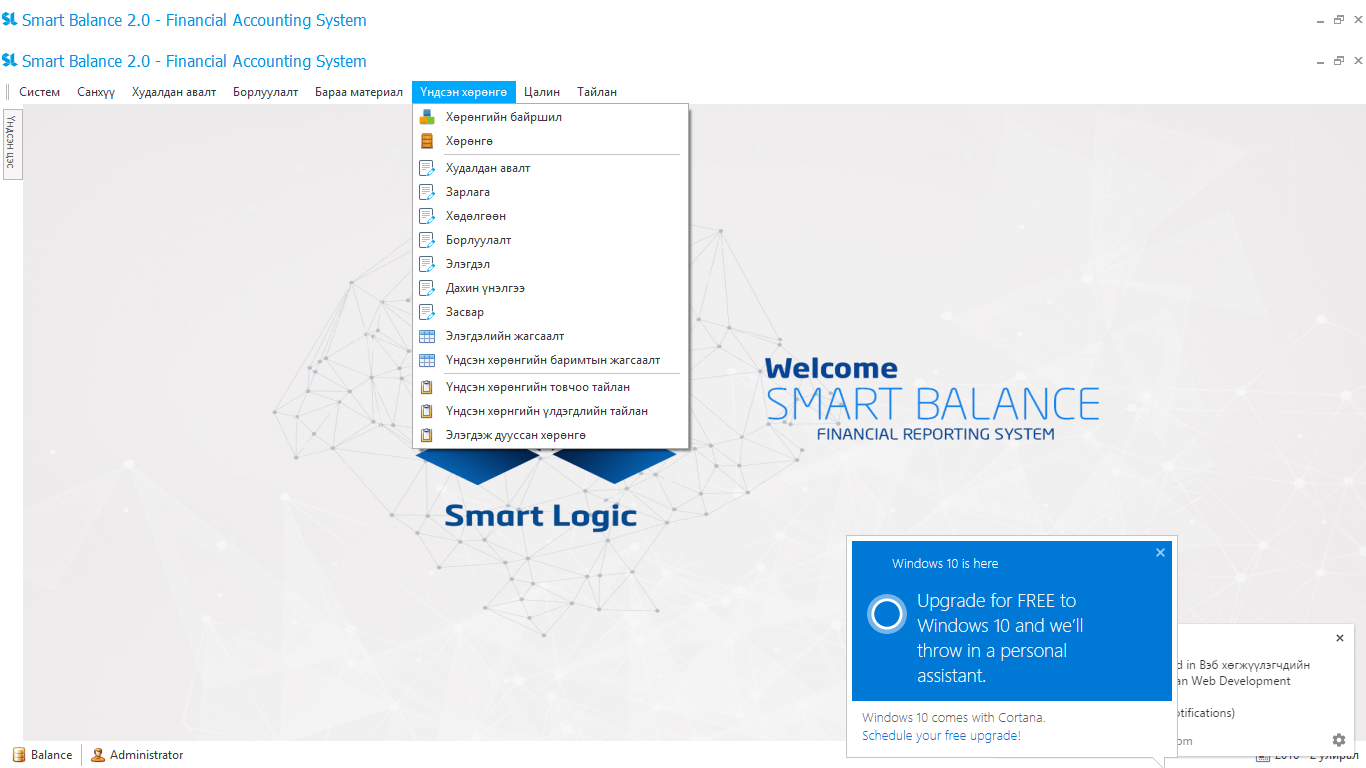Choose Элэгдэл from dropdown menu
This screenshot has width=1366, height=768.
[x=550, y=264]
